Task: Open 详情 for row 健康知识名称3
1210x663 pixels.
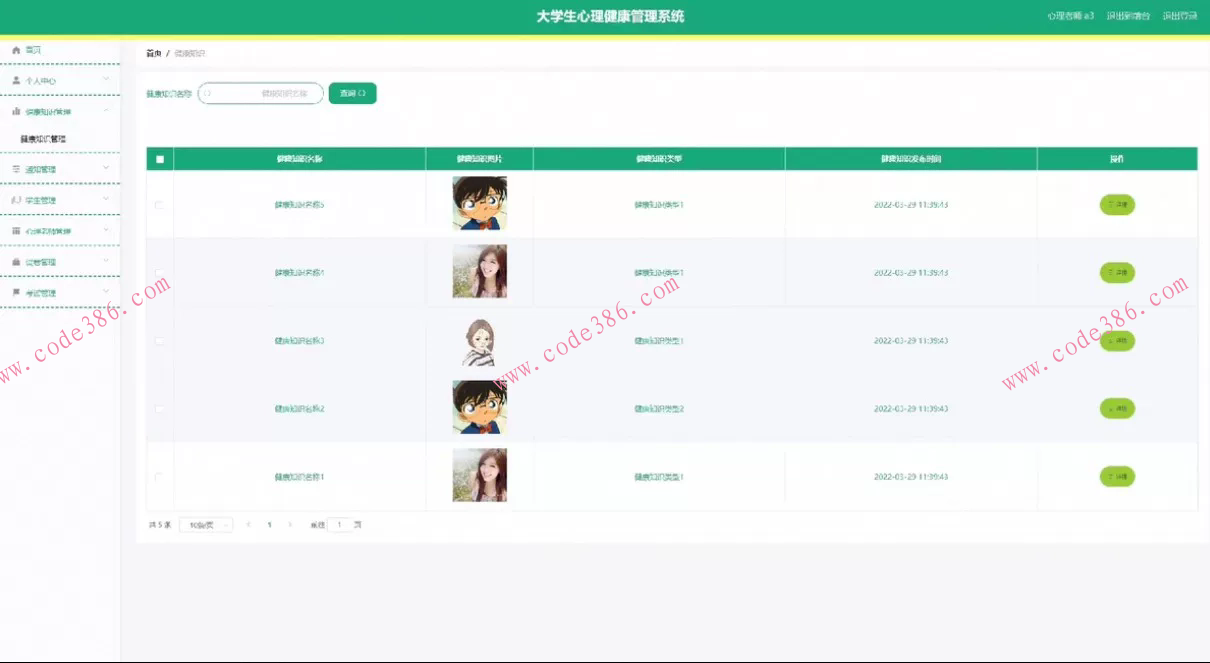Action: click(x=1117, y=341)
